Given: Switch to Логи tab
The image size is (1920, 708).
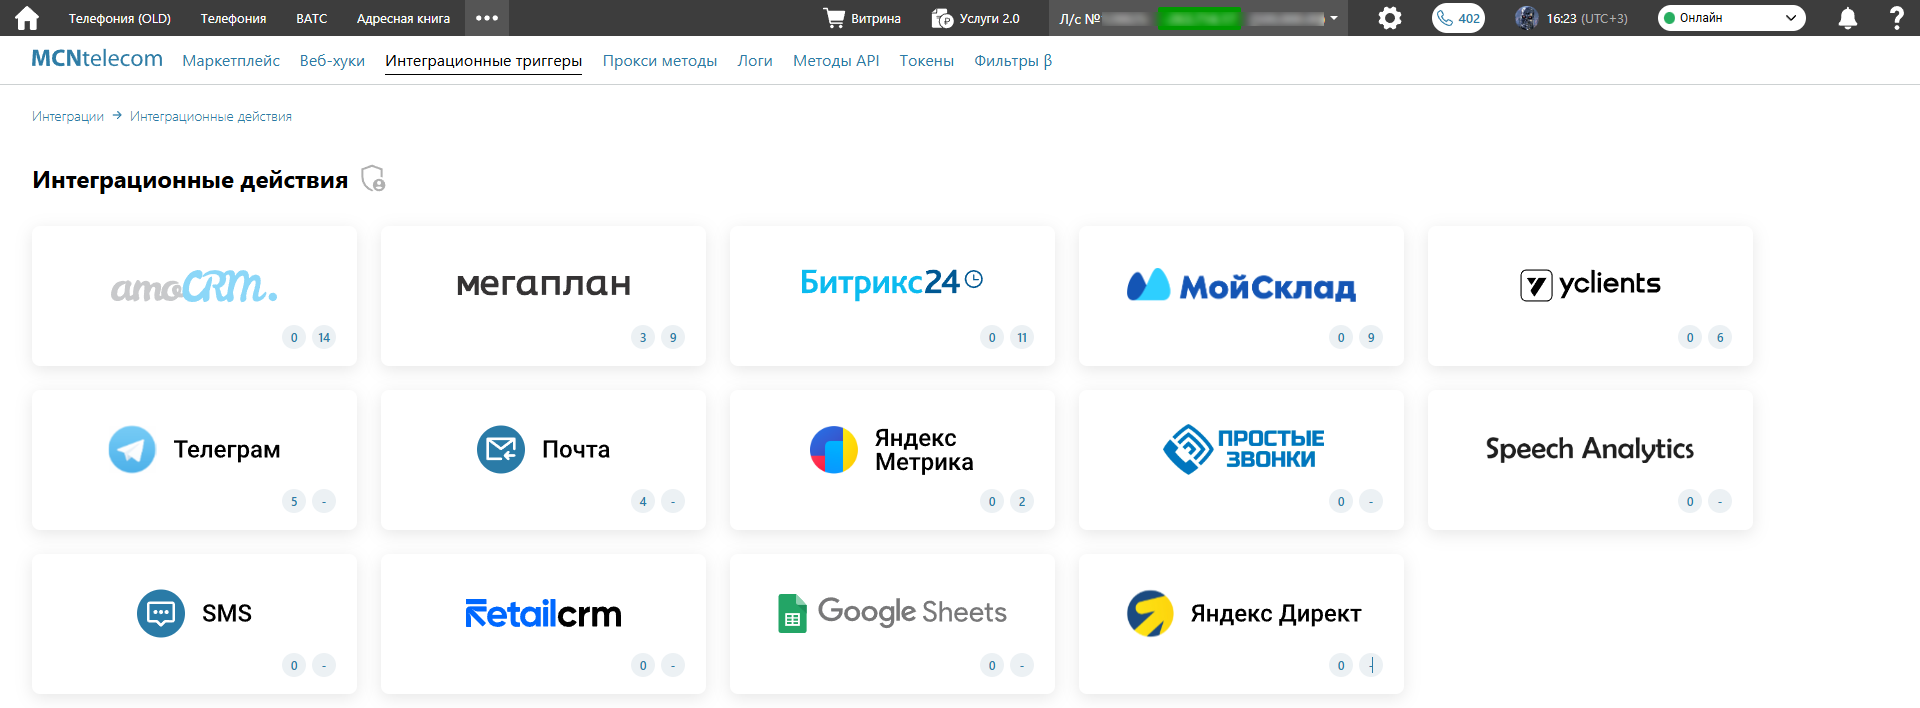Looking at the screenshot, I should 755,61.
